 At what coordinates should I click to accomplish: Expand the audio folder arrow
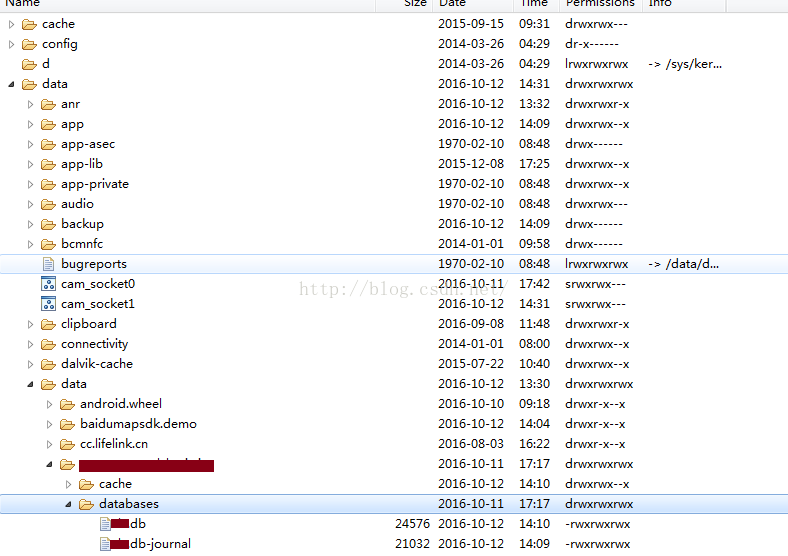coord(30,205)
